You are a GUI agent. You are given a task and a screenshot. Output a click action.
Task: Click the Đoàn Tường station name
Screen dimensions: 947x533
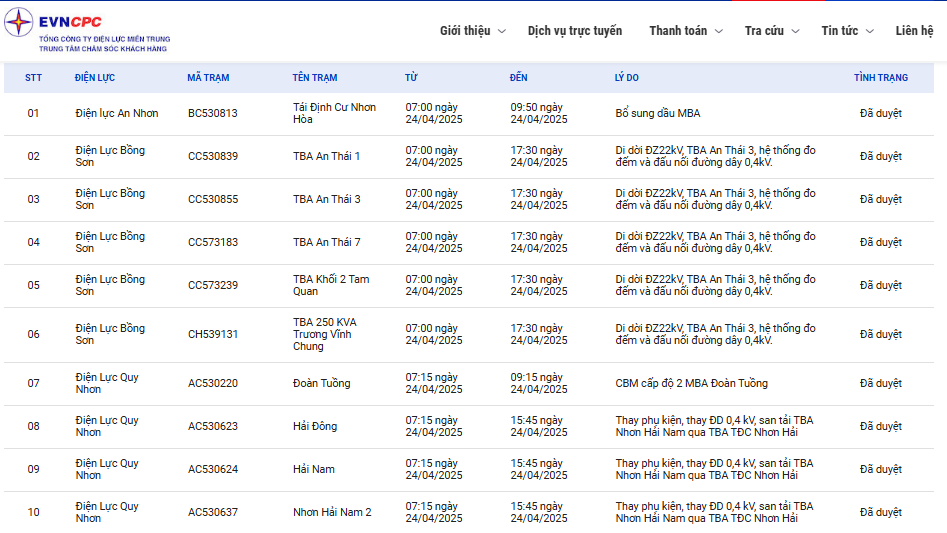pyautogui.click(x=321, y=384)
